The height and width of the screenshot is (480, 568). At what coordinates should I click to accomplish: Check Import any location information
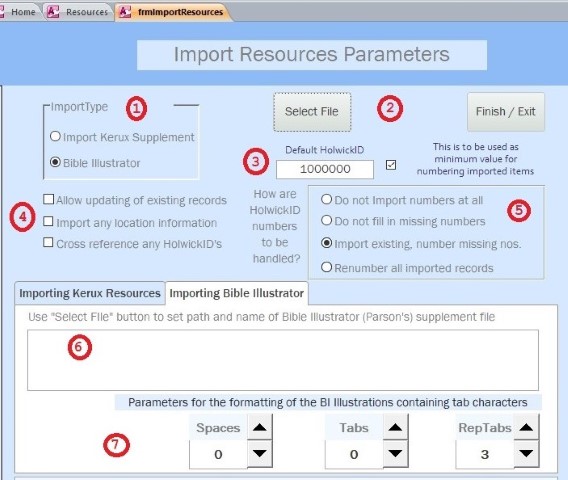point(48,221)
